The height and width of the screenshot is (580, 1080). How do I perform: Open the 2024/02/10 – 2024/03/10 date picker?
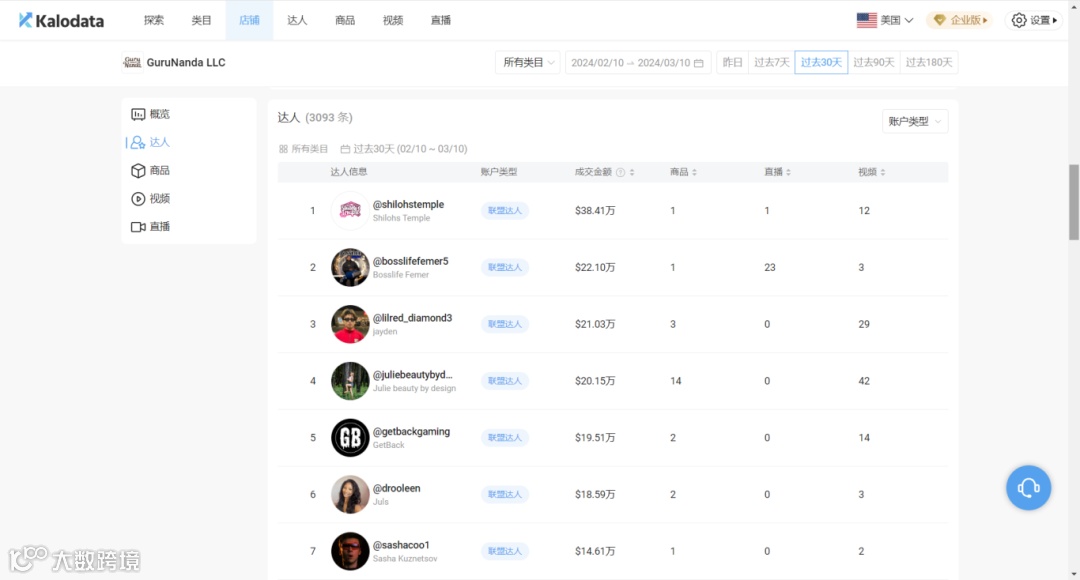point(637,63)
